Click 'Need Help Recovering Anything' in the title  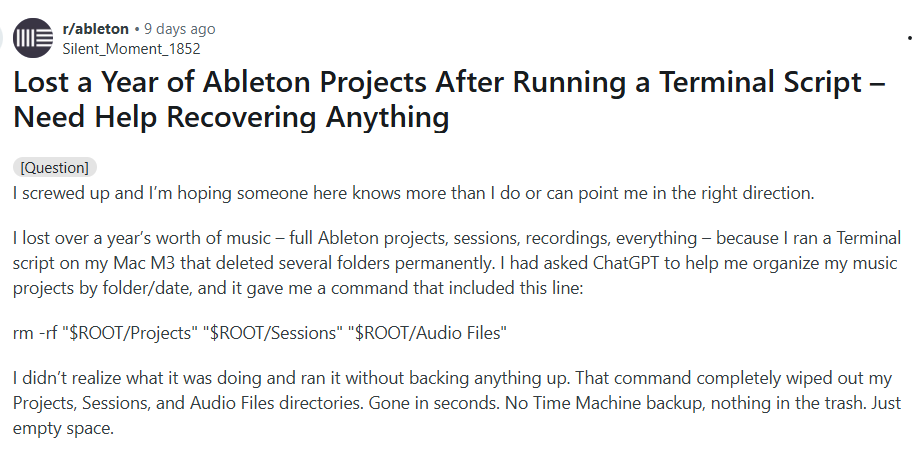click(231, 116)
